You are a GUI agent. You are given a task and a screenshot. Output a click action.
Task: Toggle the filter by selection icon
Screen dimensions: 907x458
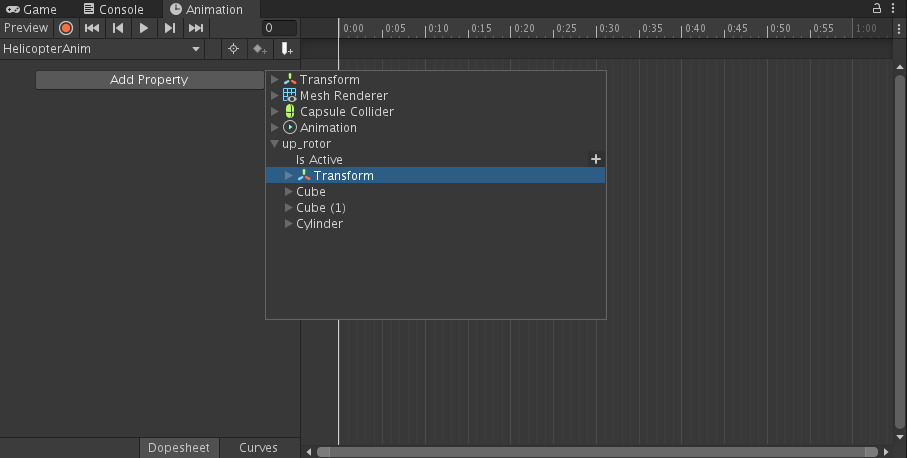click(234, 49)
